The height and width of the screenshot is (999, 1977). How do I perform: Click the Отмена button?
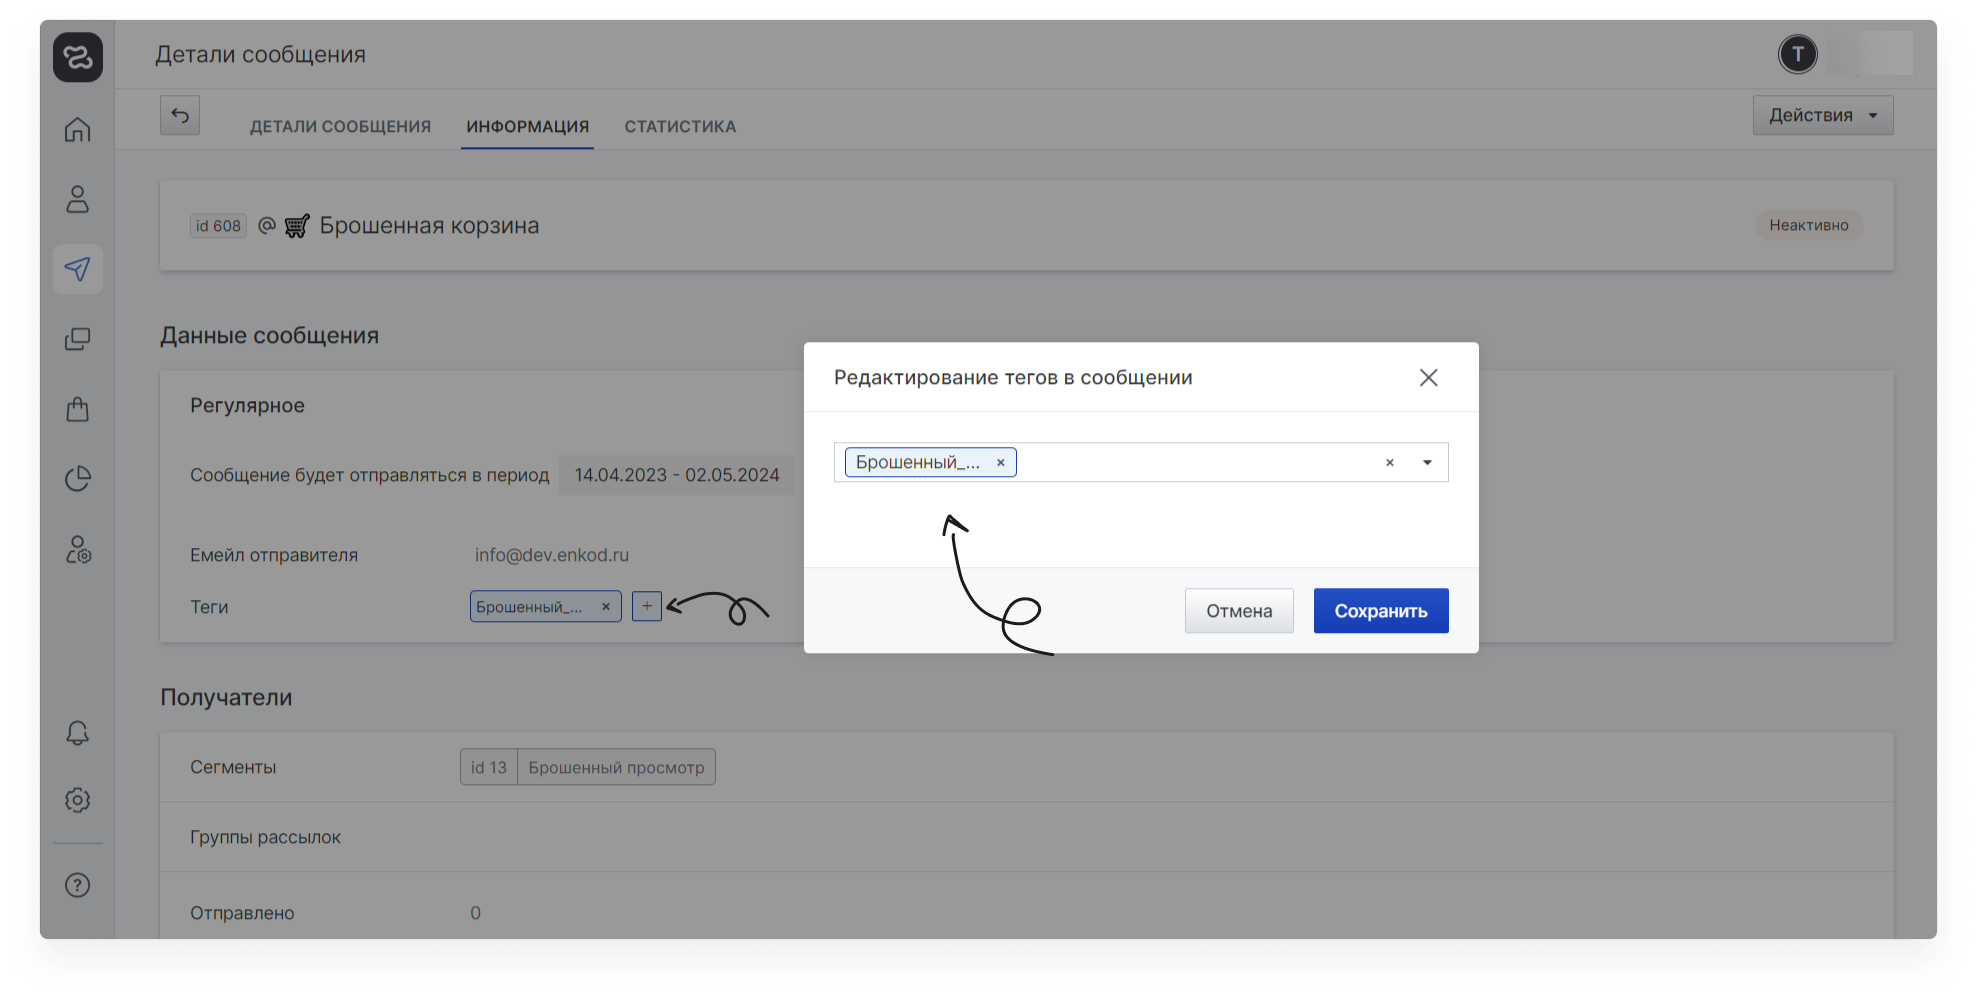click(1239, 610)
